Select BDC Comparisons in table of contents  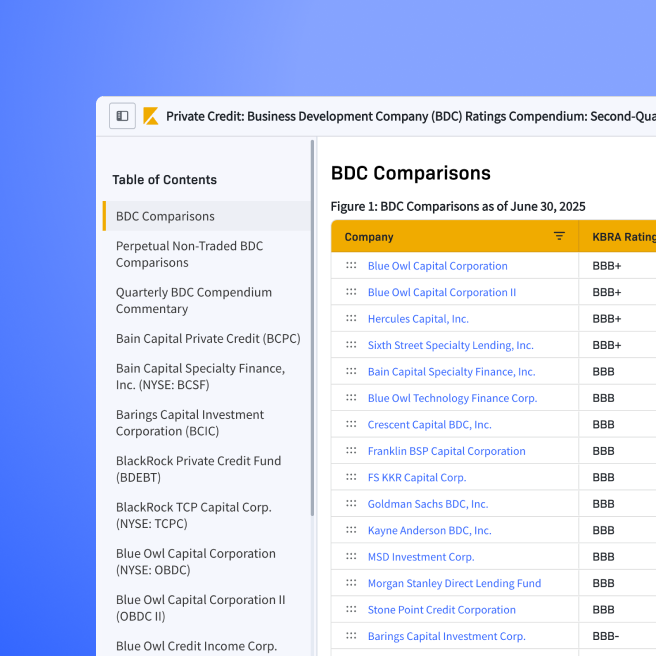pos(207,216)
